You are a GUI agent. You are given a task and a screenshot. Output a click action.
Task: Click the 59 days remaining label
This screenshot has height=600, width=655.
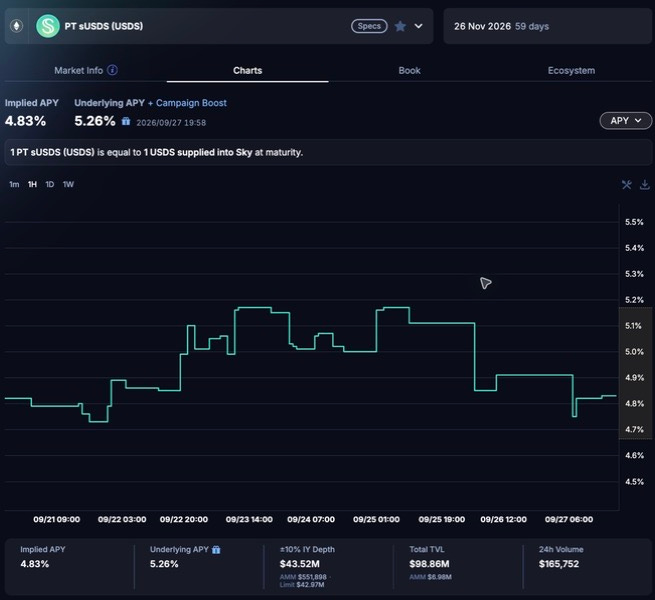pyautogui.click(x=532, y=26)
